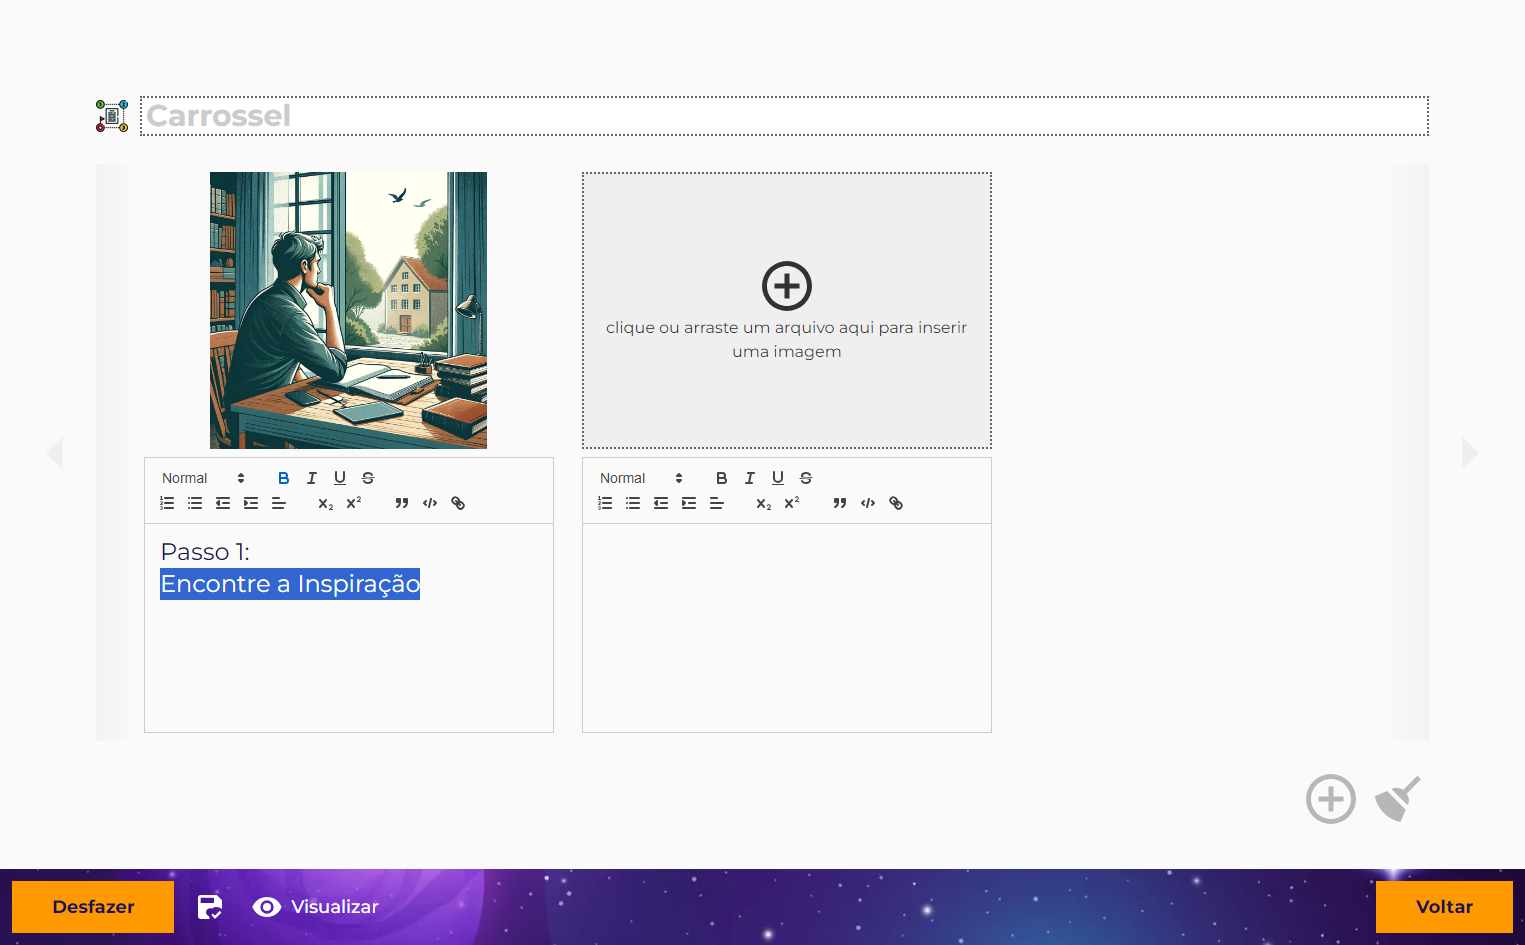Open text alignment in second slide editor

point(717,503)
